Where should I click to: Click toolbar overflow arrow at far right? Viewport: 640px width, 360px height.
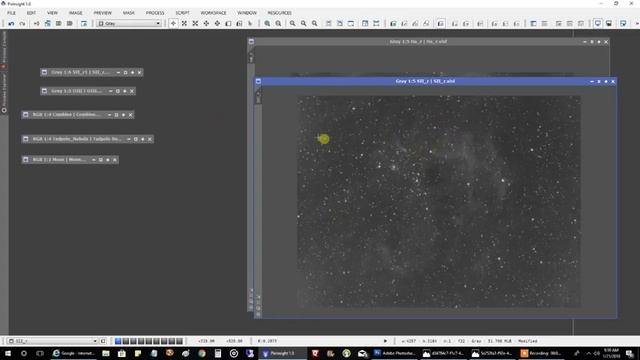(636, 24)
